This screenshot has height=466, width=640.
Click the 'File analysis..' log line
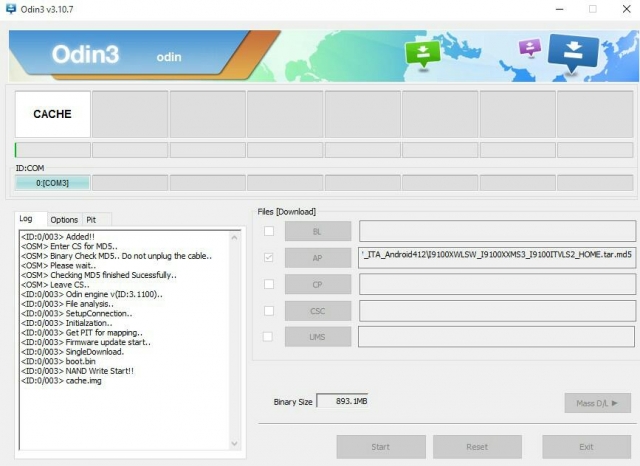click(x=67, y=304)
